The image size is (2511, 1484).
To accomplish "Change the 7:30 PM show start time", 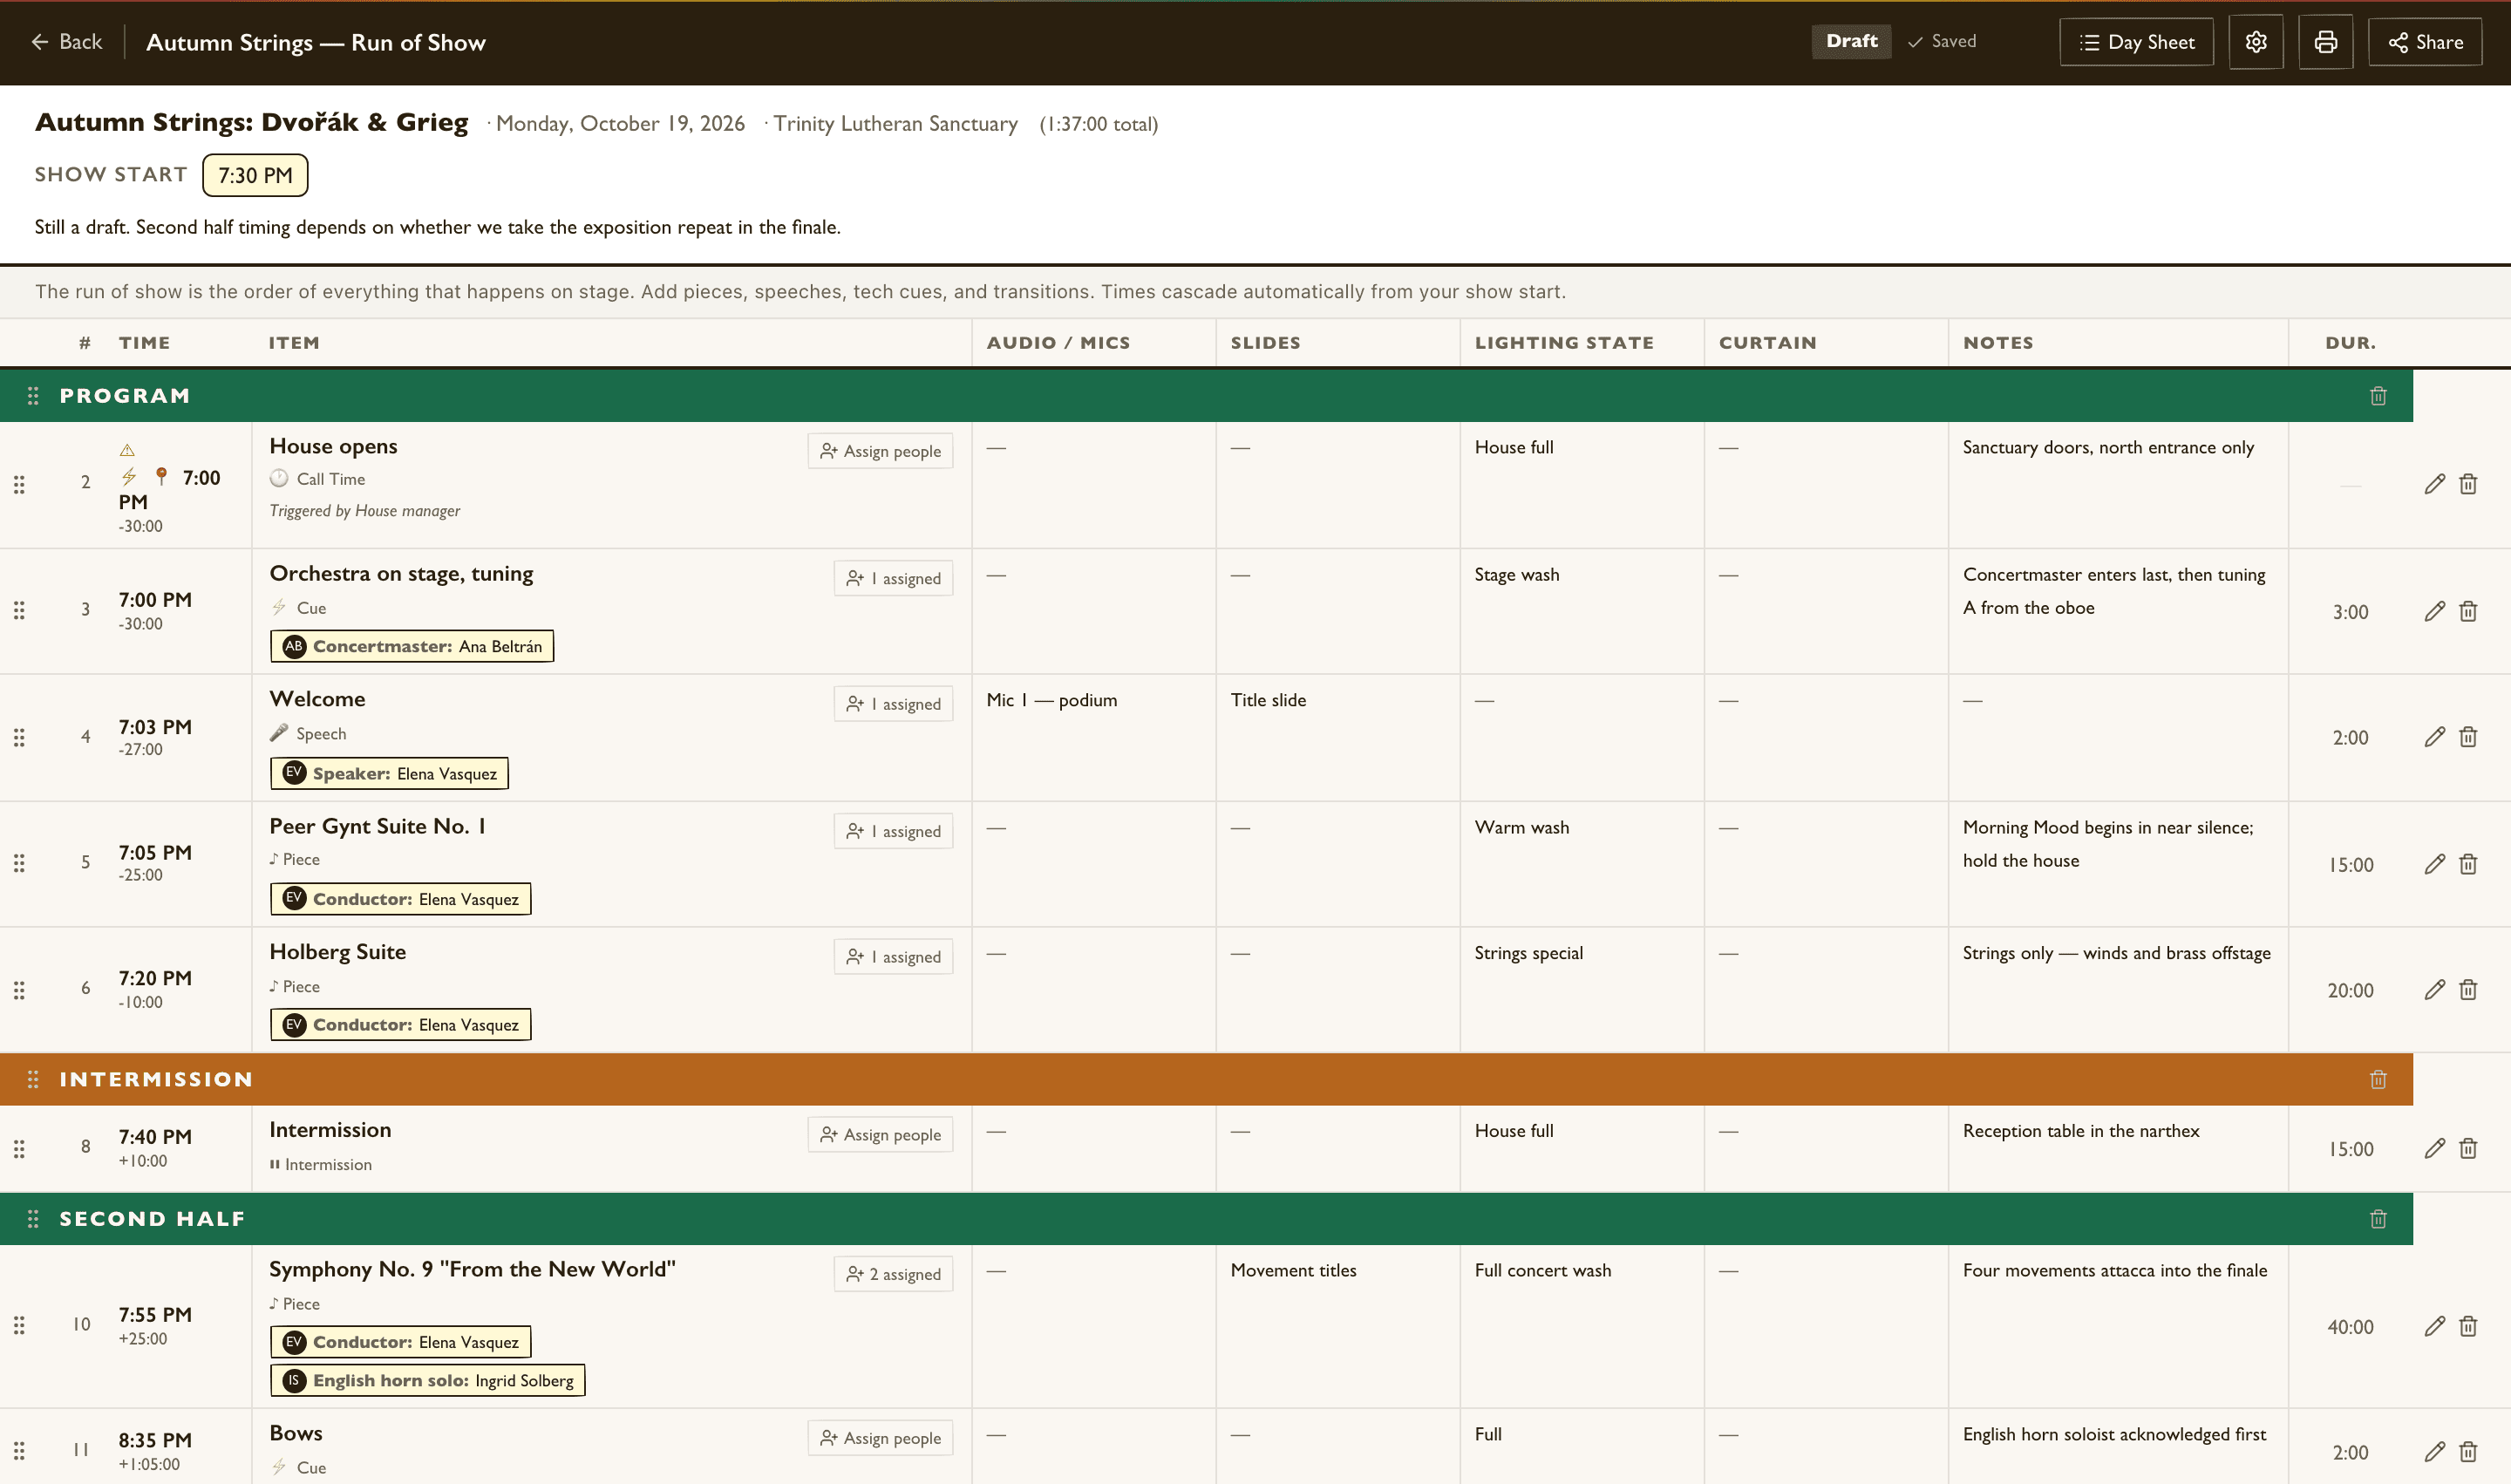I will [255, 175].
